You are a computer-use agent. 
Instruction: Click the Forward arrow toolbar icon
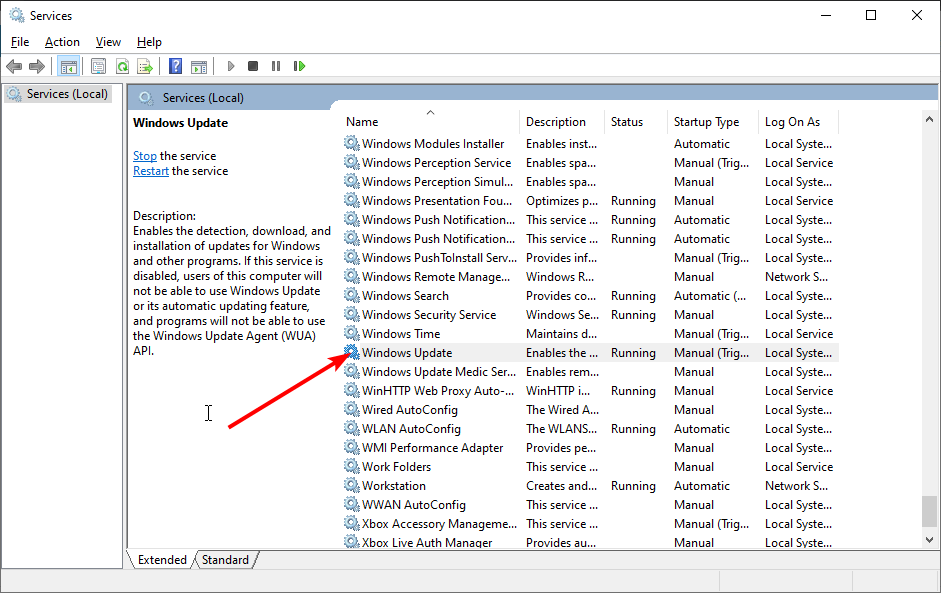coord(37,66)
